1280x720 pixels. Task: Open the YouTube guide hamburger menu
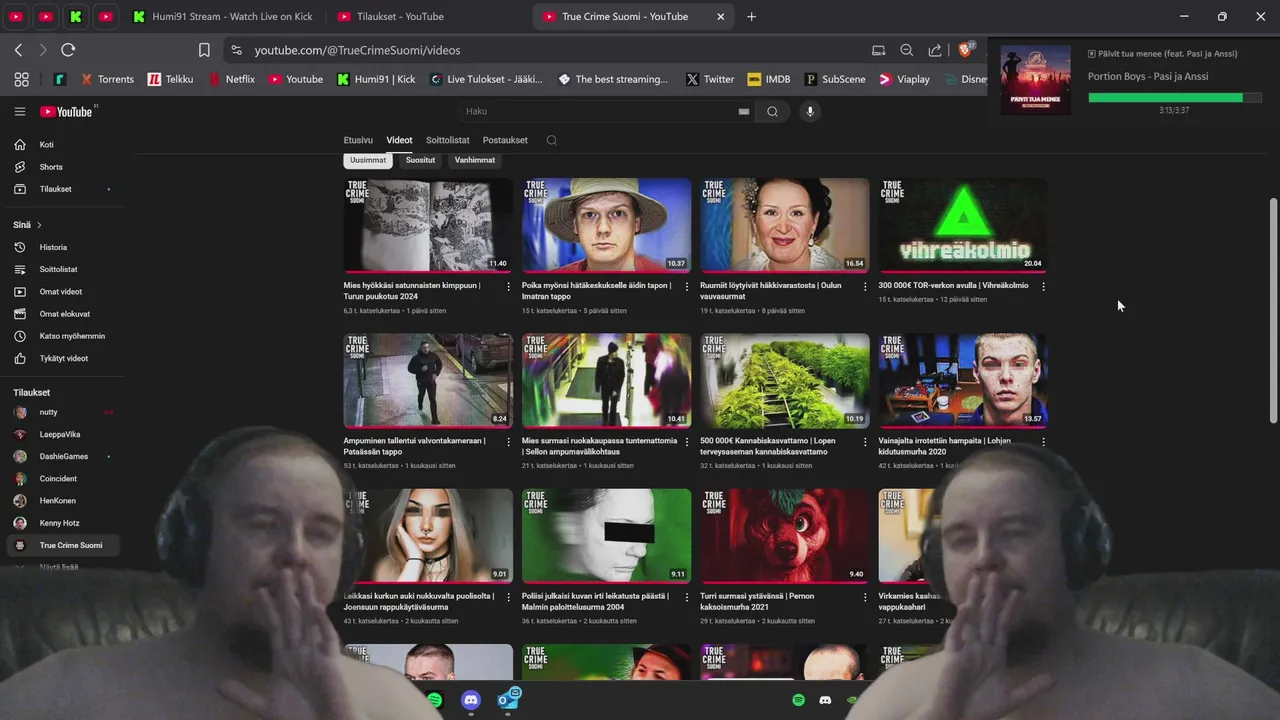19,112
